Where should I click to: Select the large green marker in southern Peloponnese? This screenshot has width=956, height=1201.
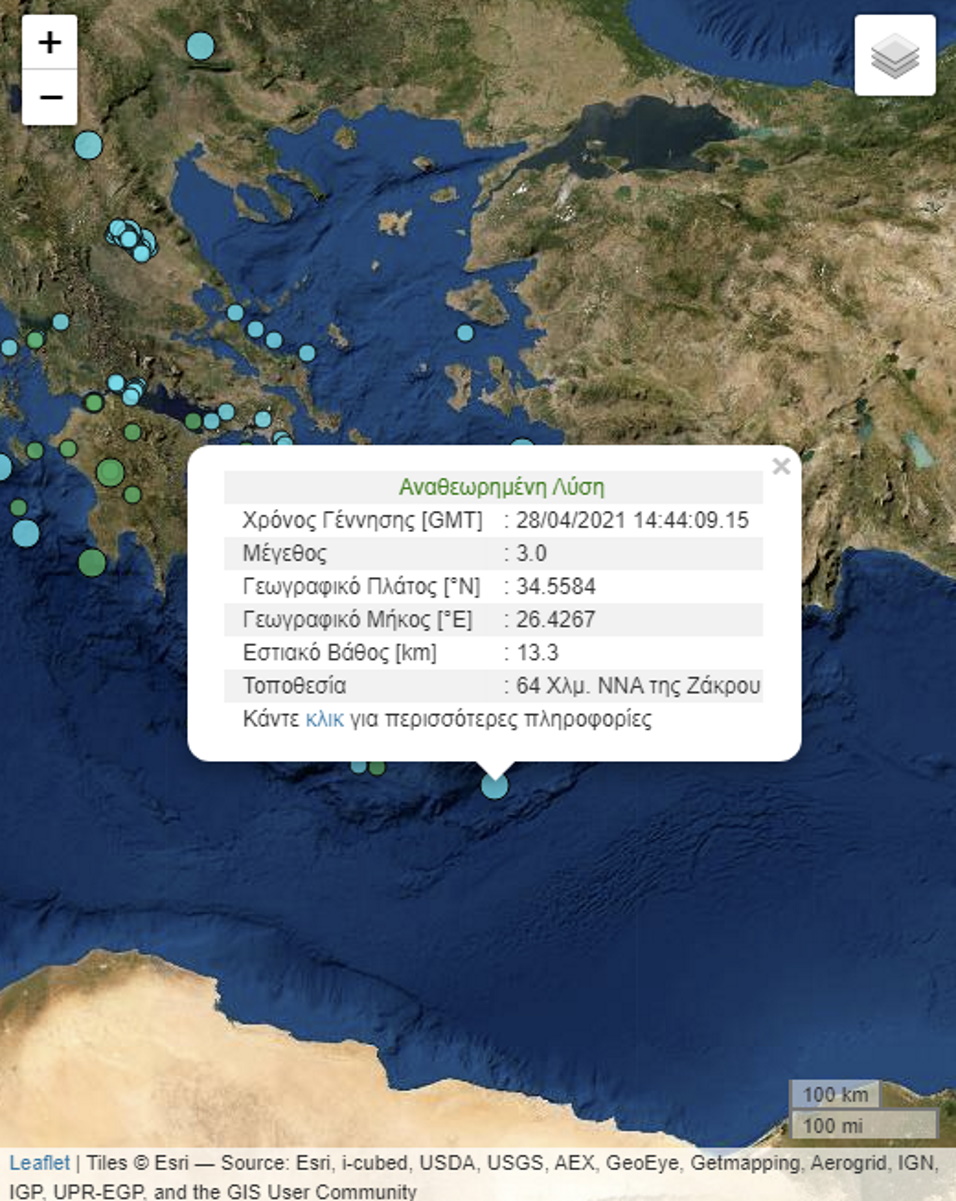pos(92,562)
